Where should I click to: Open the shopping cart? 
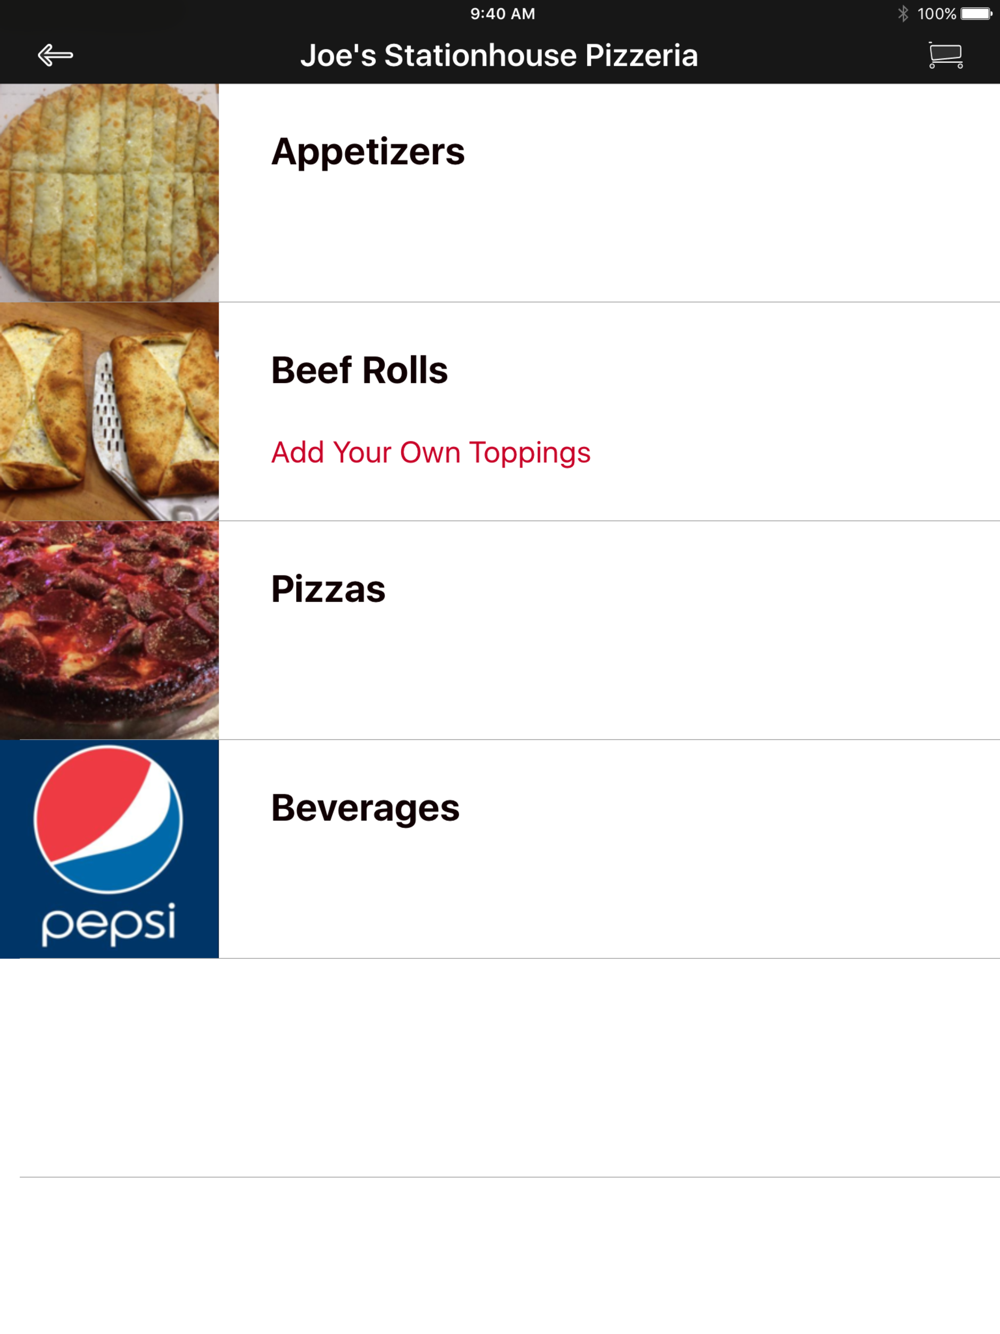tap(945, 55)
